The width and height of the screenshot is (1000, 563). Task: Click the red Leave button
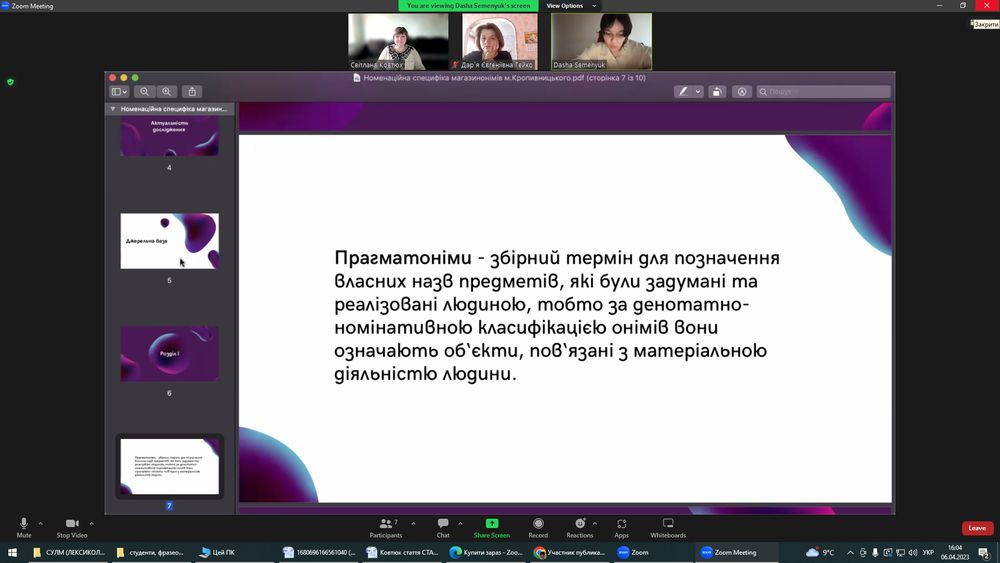tap(977, 528)
